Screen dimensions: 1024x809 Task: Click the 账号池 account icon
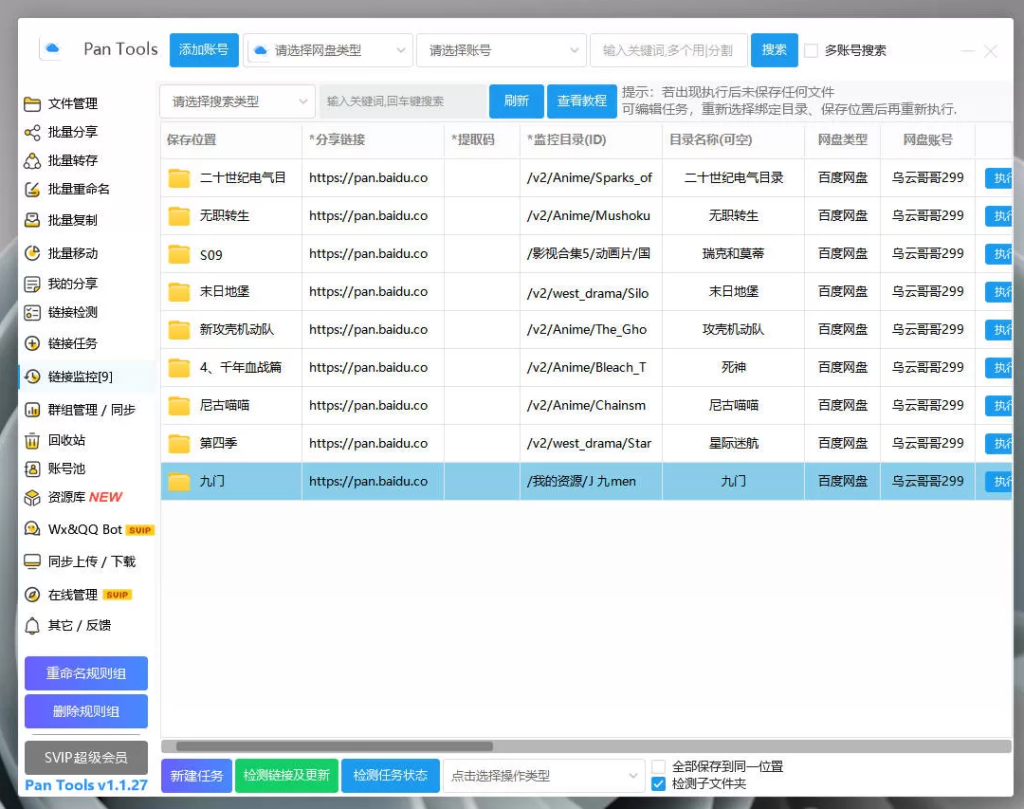(32, 469)
